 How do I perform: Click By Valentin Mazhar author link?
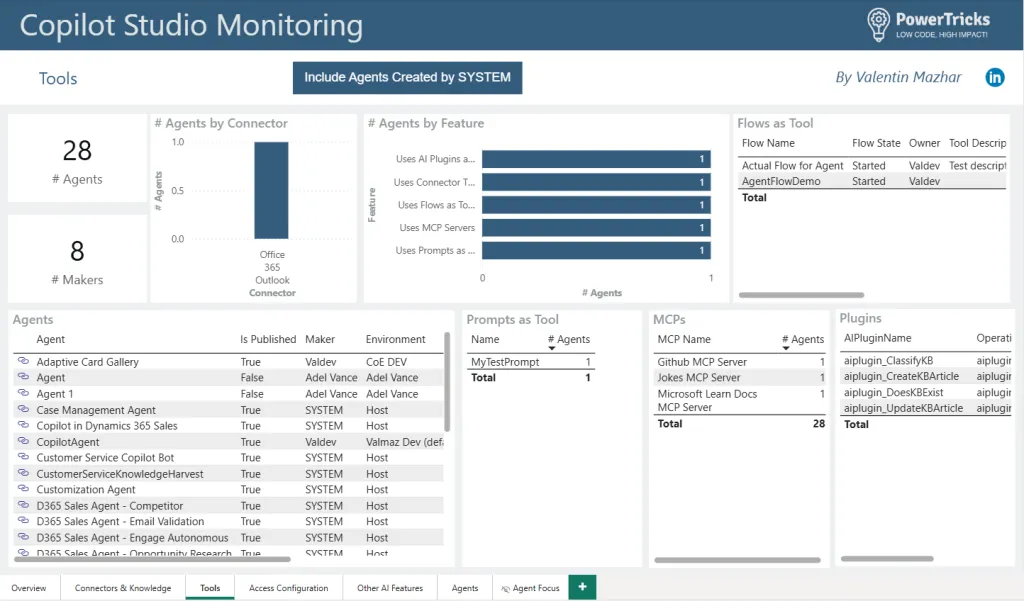899,77
